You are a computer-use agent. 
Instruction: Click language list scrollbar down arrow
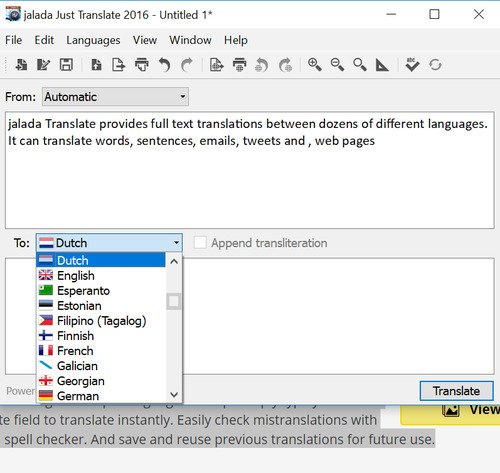pos(174,395)
